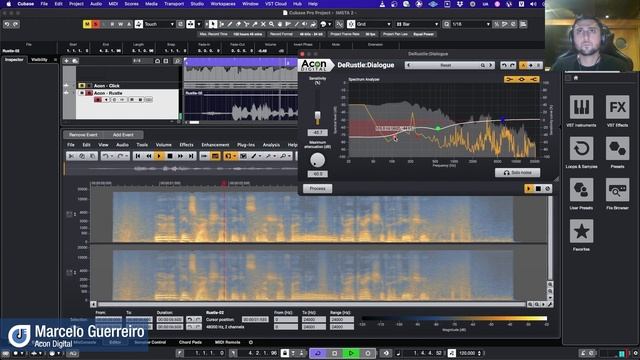Go to the previous preset arrow in DeRustle
The width and height of the screenshot is (640, 360).
[409, 65]
